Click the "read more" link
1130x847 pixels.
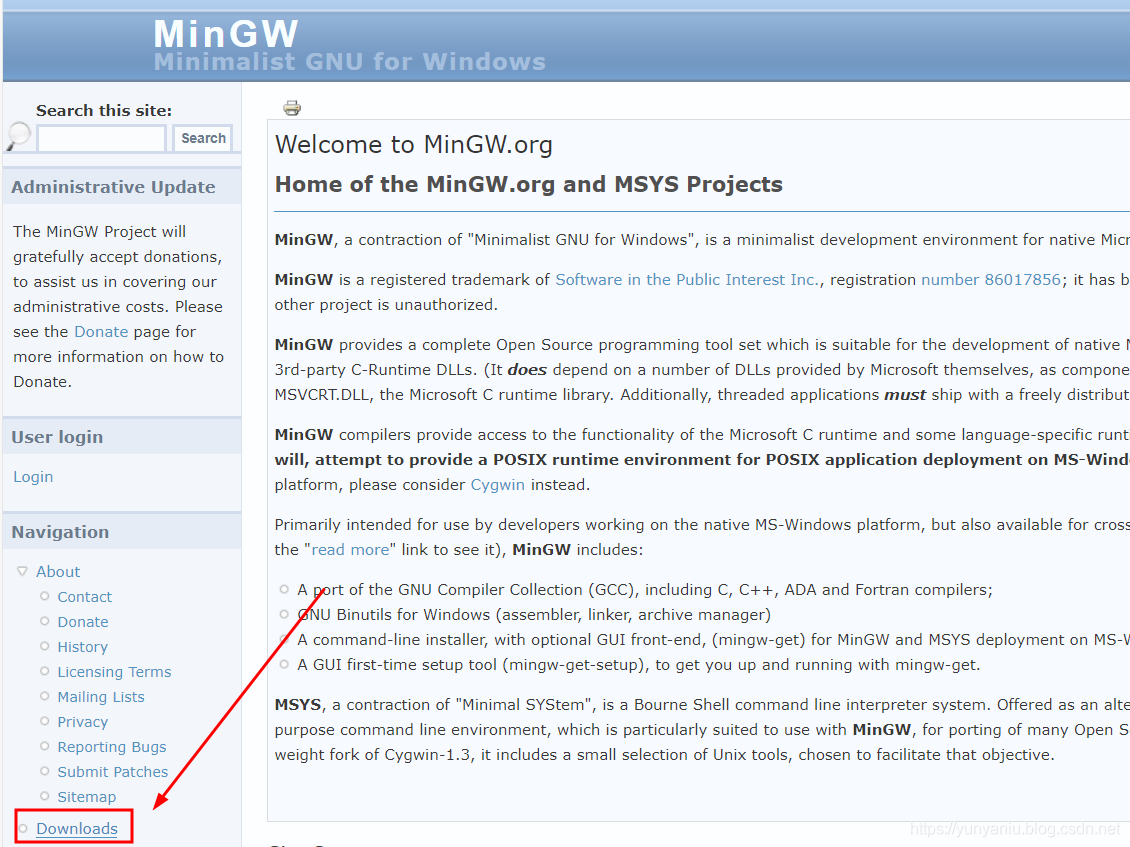click(x=350, y=549)
